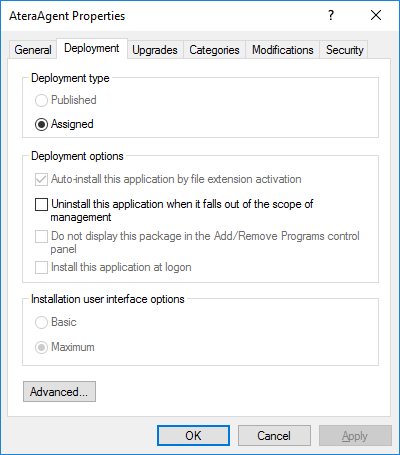Open the Advanced deployment options
The height and width of the screenshot is (455, 400).
59,392
